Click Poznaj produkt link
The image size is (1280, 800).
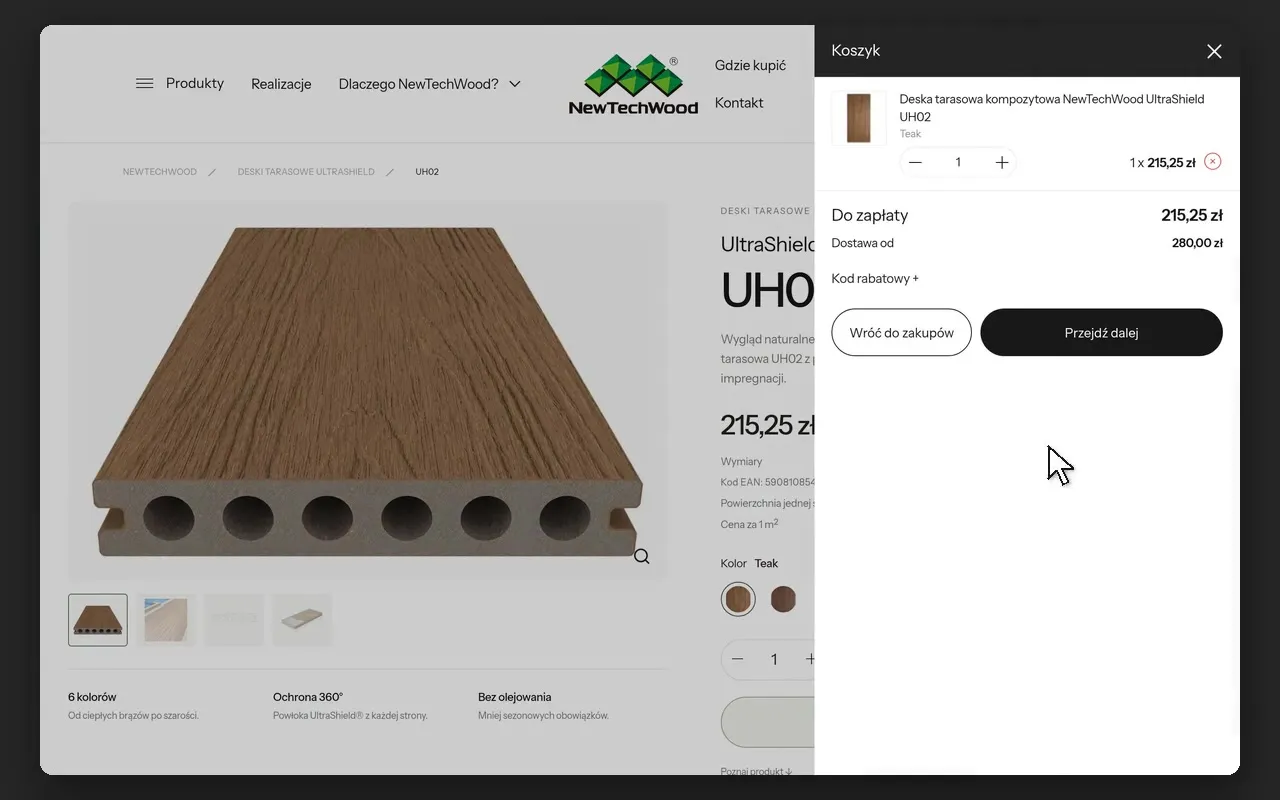point(756,771)
